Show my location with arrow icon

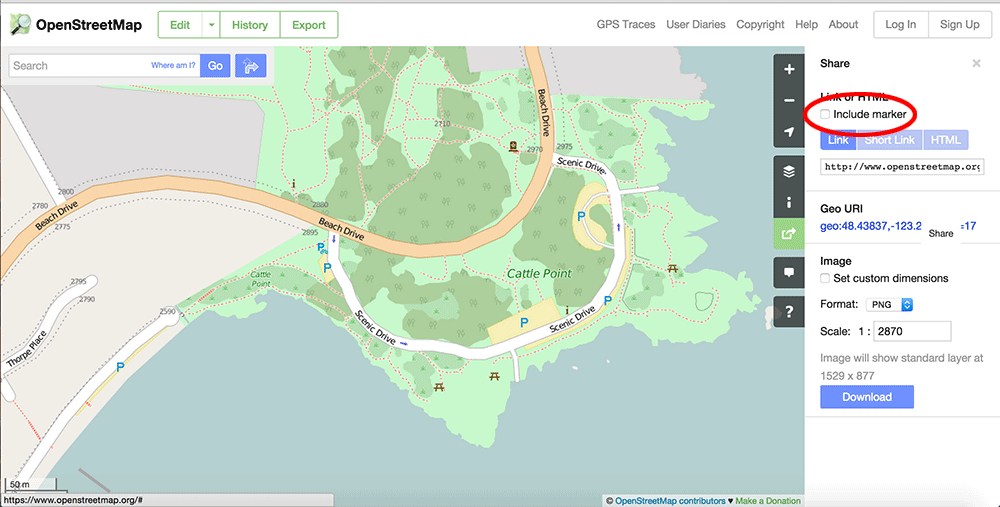[x=789, y=131]
